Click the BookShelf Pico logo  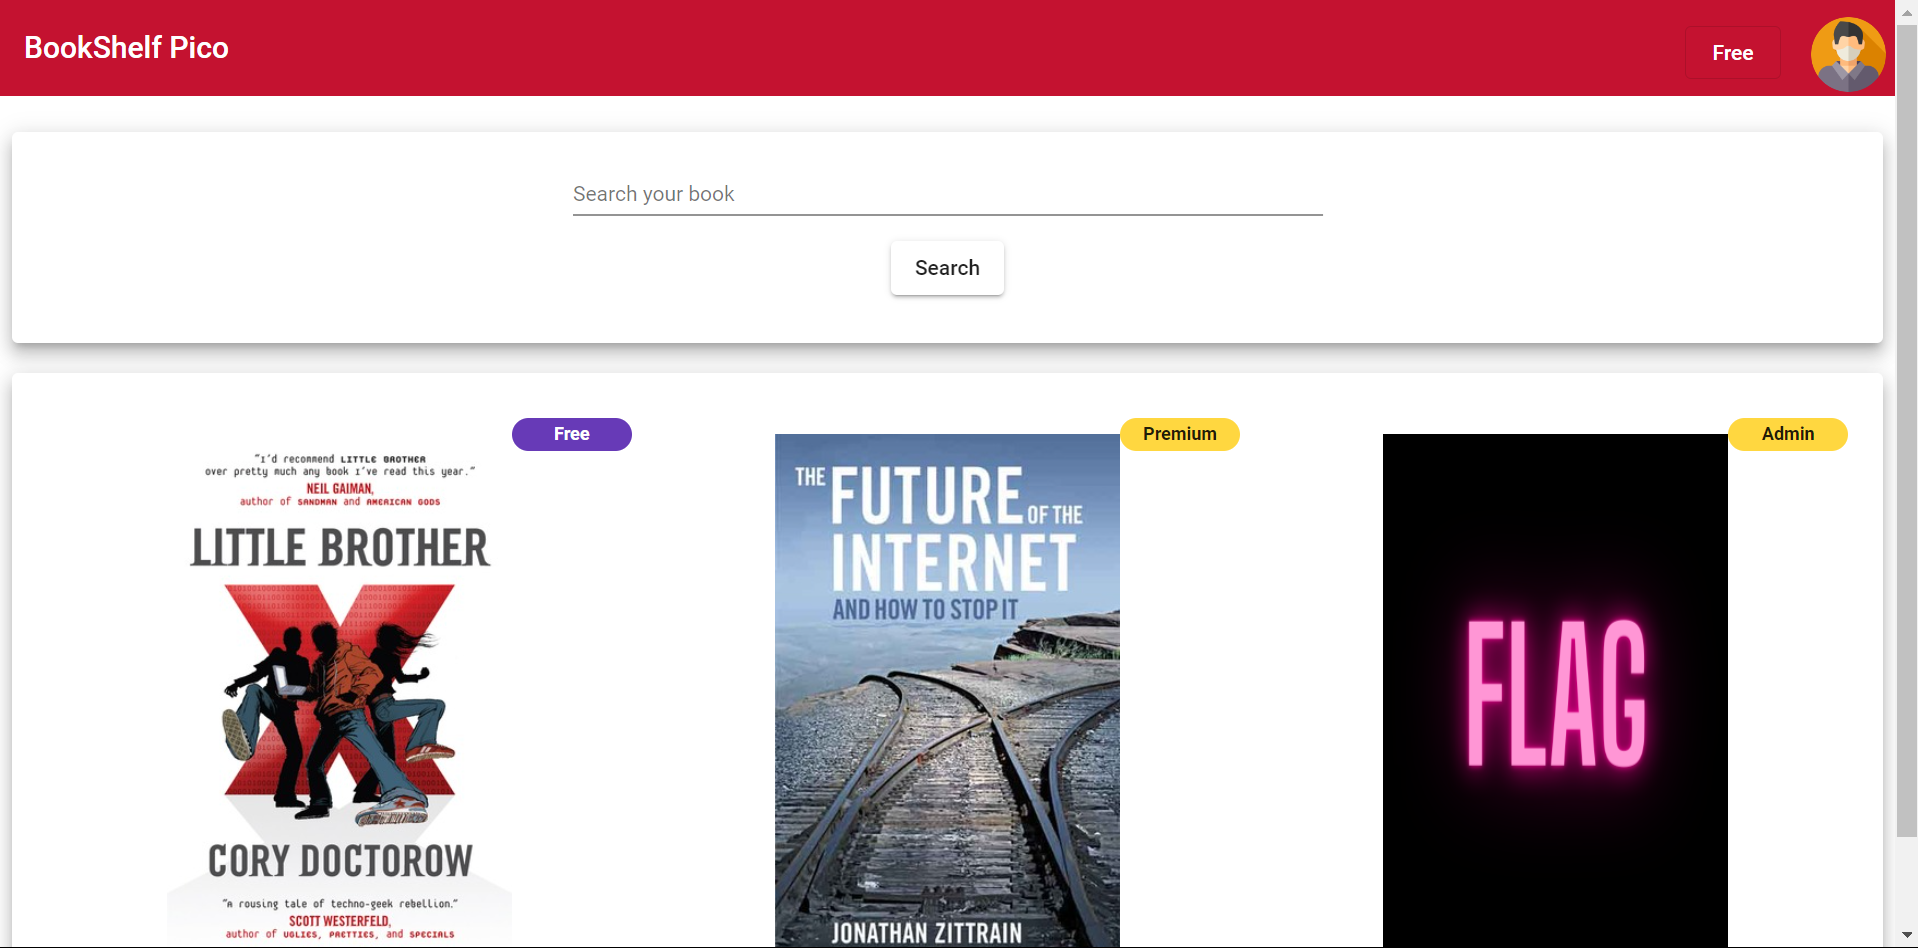[x=125, y=46]
